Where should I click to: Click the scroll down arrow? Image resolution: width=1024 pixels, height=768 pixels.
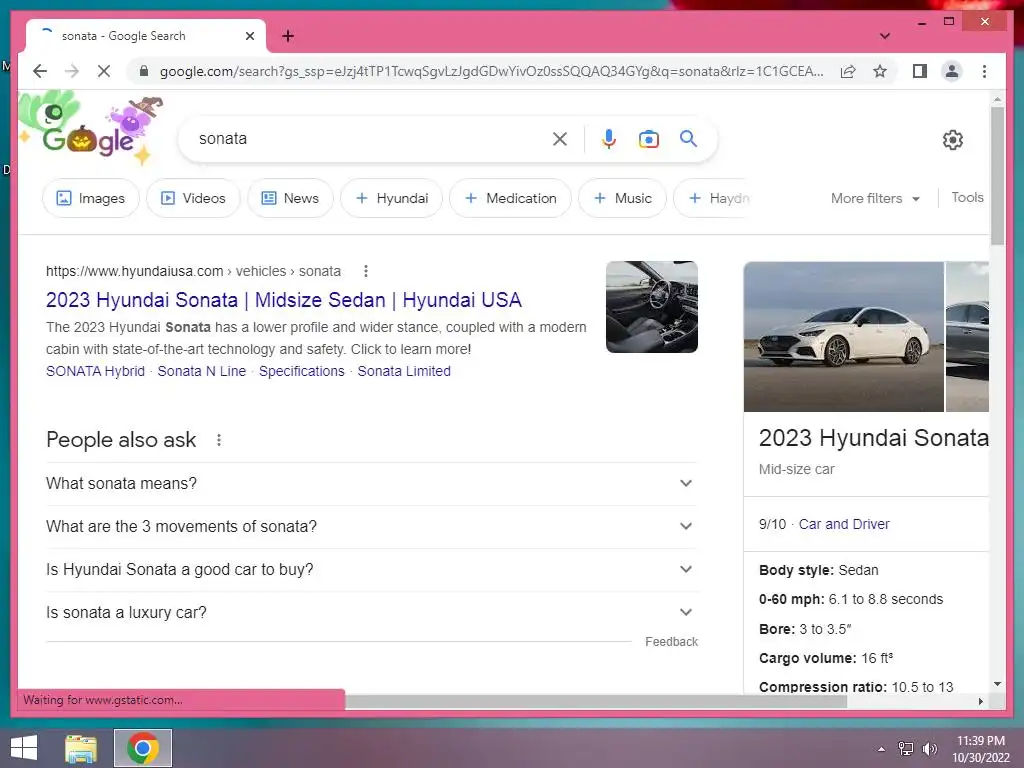[997, 684]
